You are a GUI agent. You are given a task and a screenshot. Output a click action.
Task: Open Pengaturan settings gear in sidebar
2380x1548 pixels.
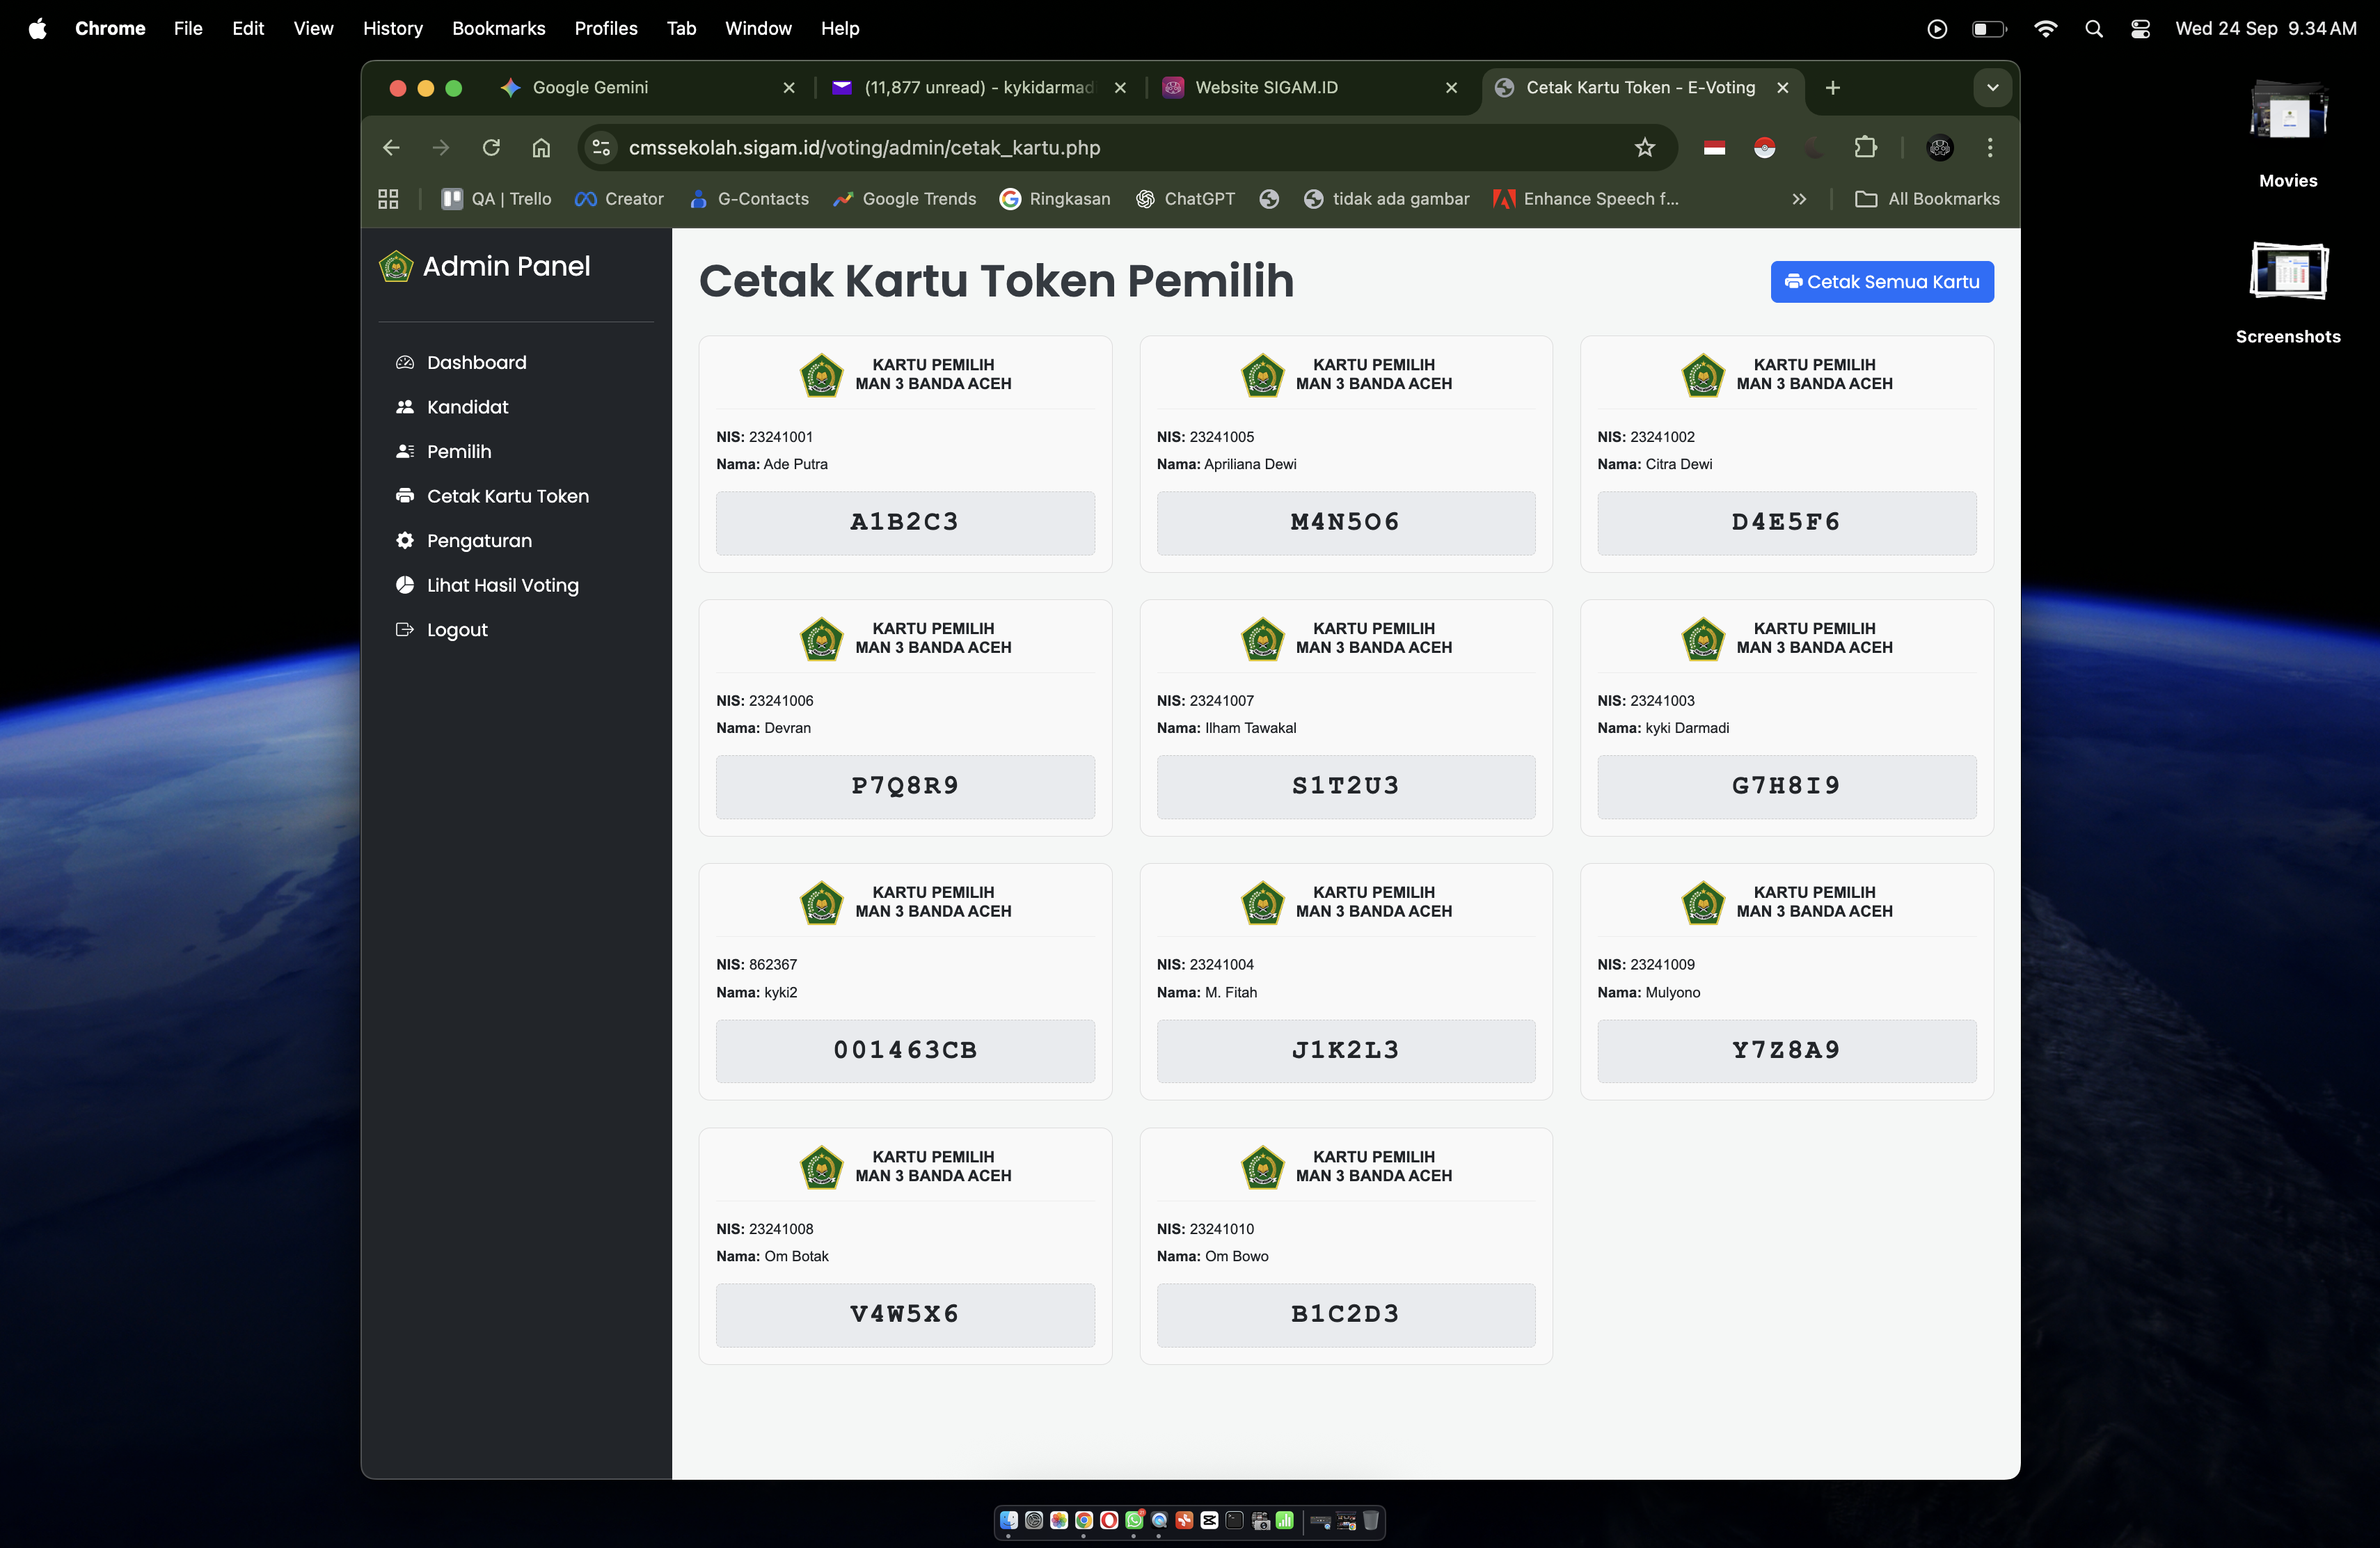click(x=404, y=540)
